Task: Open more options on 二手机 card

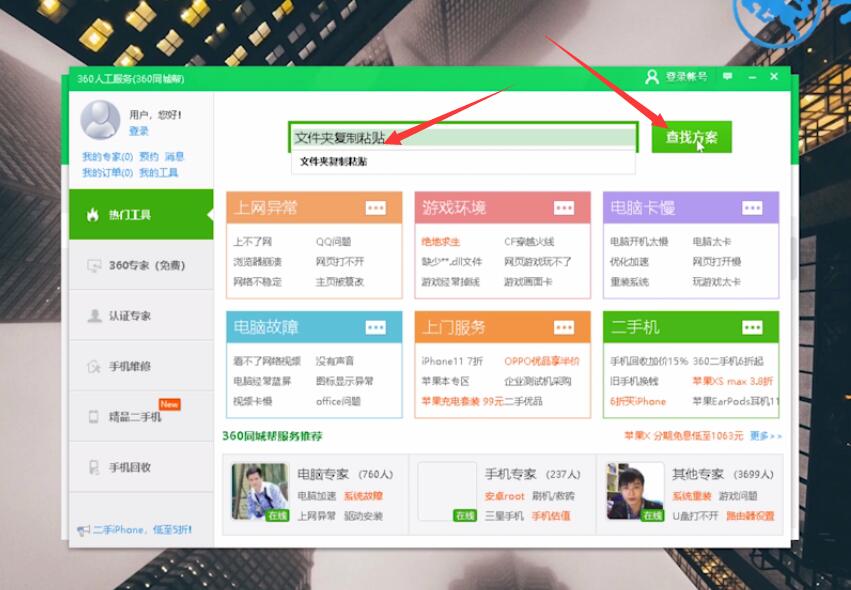Action: (752, 327)
